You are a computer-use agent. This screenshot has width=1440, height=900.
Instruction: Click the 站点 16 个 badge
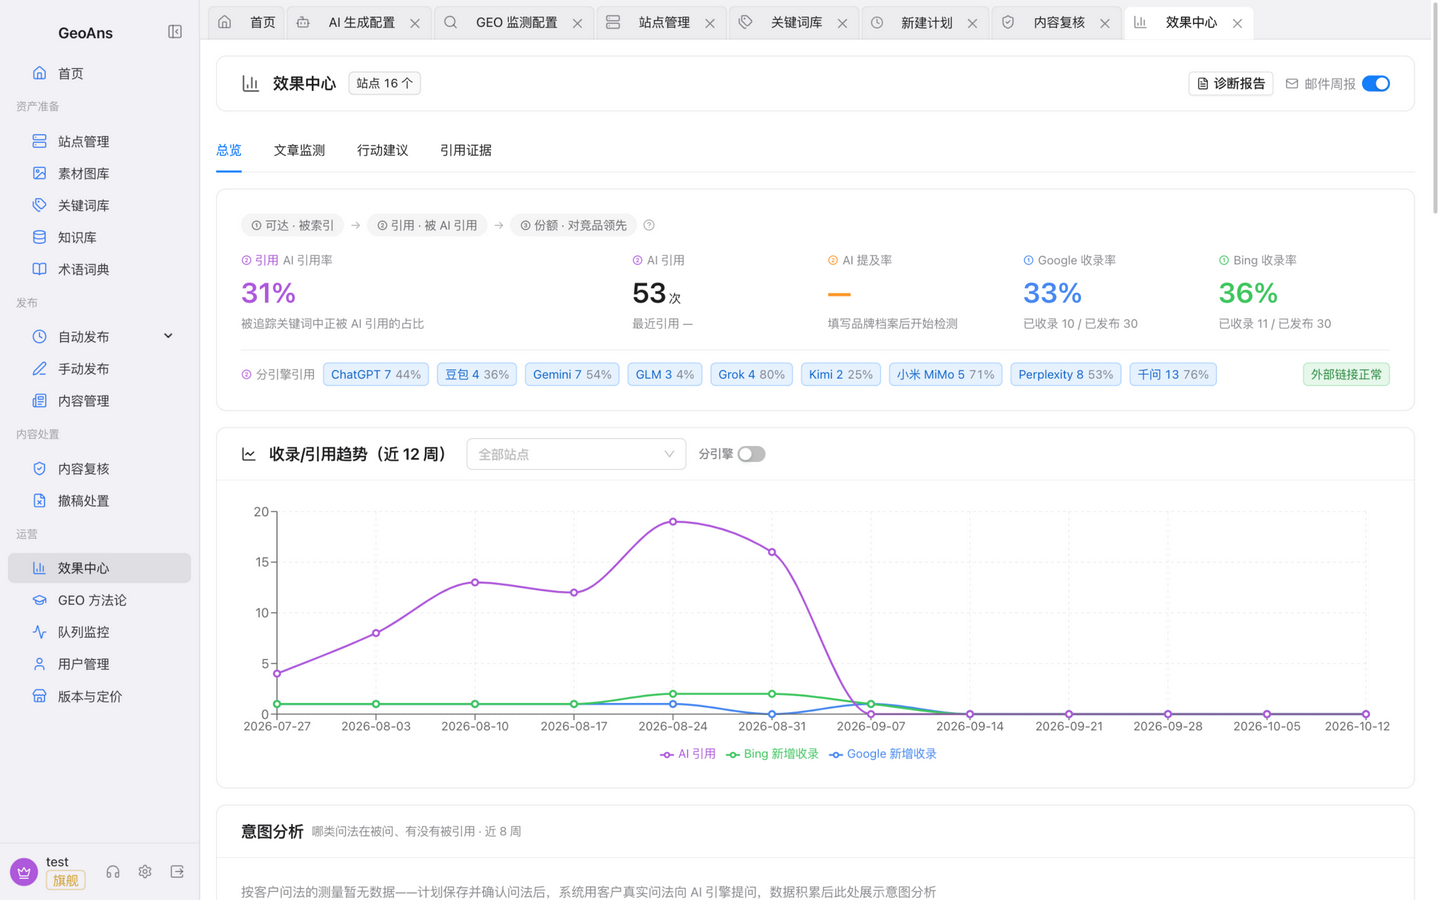(x=384, y=83)
